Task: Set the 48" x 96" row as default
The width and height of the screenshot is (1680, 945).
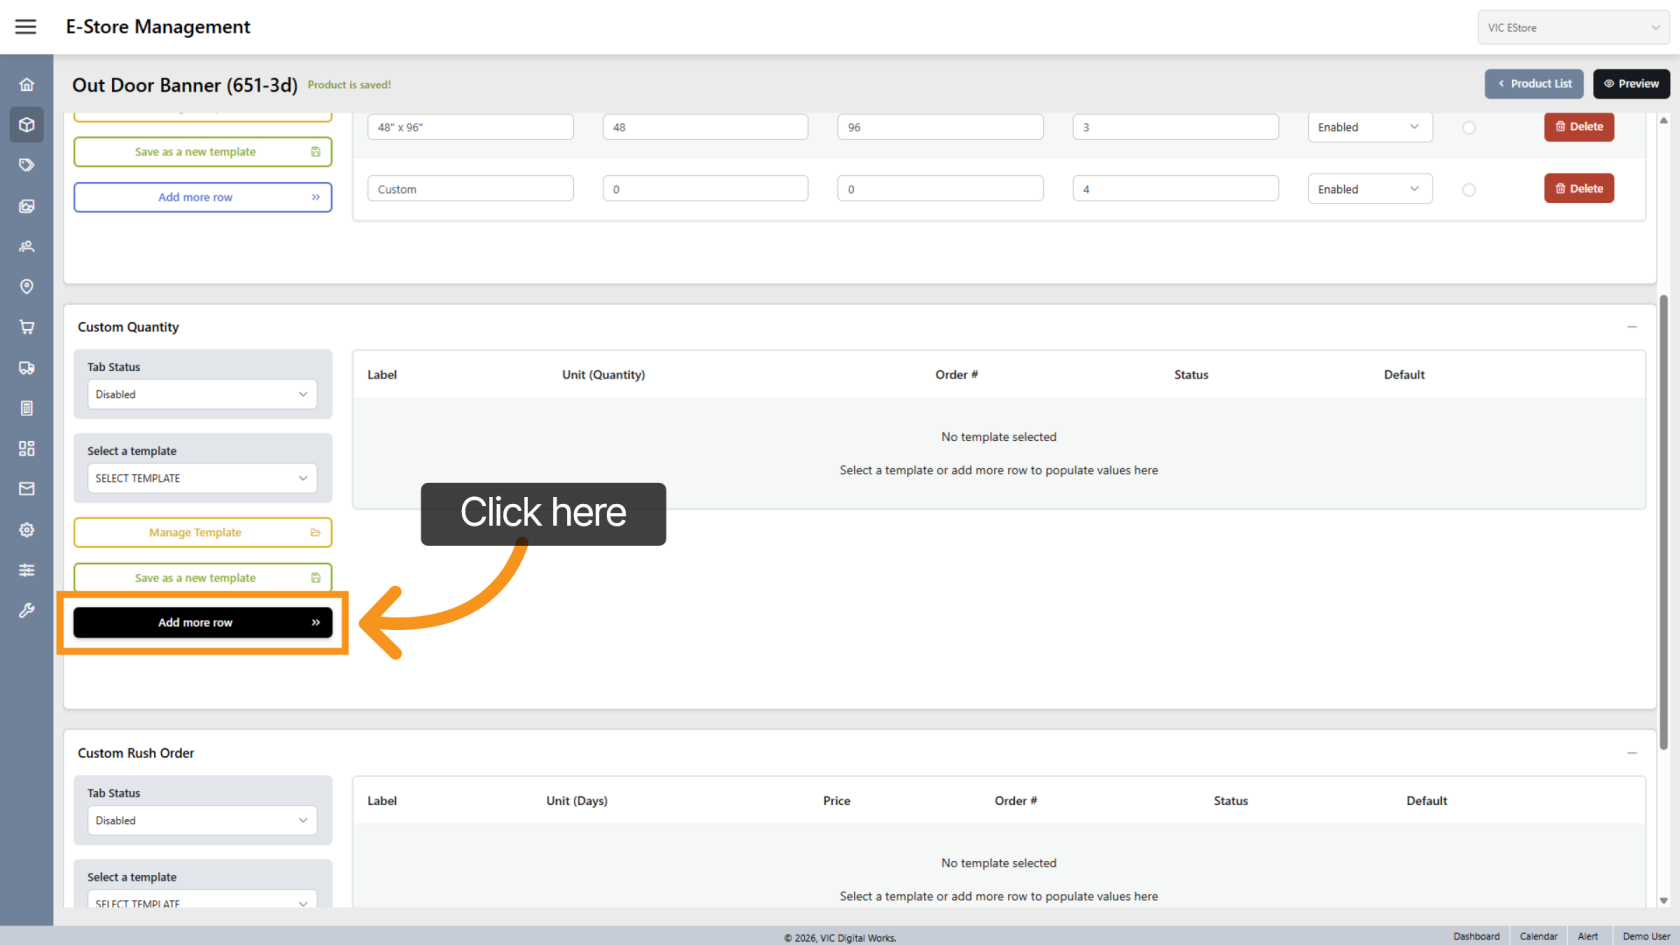Action: (x=1469, y=128)
